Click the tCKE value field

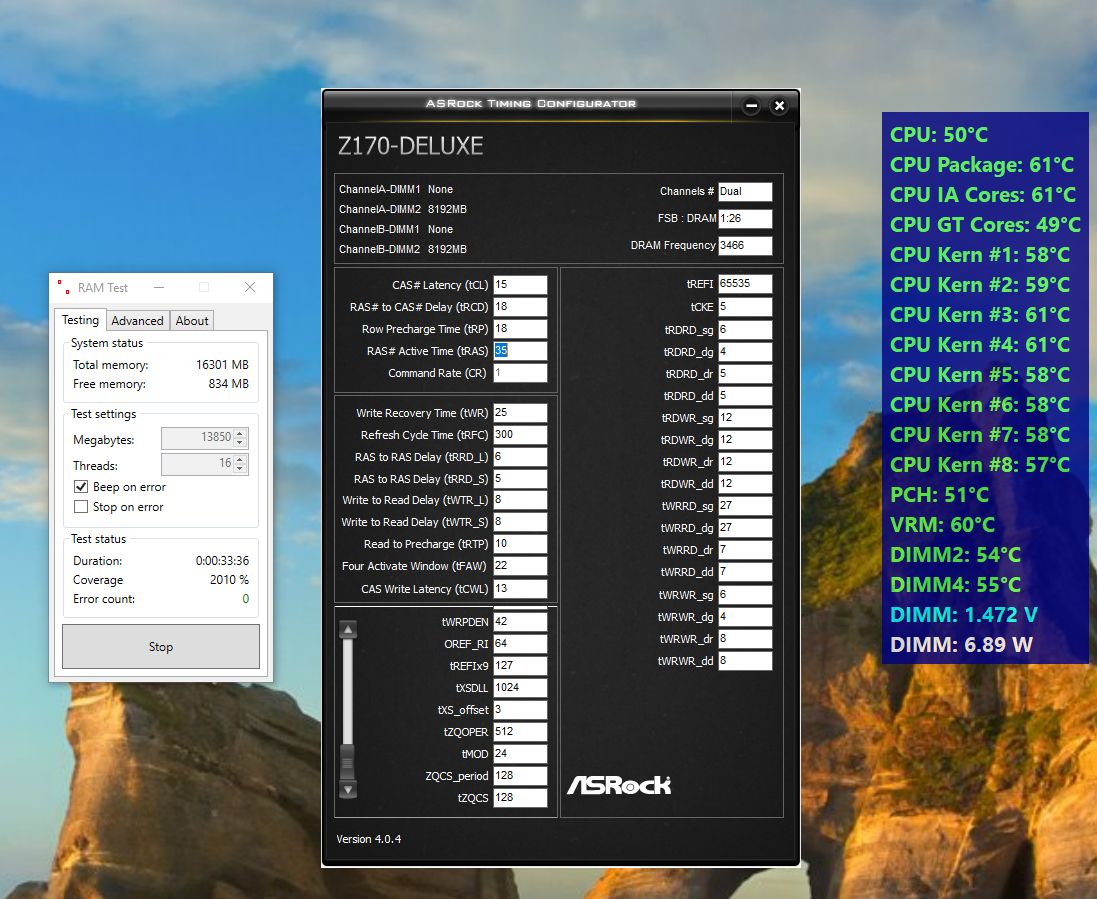(x=745, y=307)
